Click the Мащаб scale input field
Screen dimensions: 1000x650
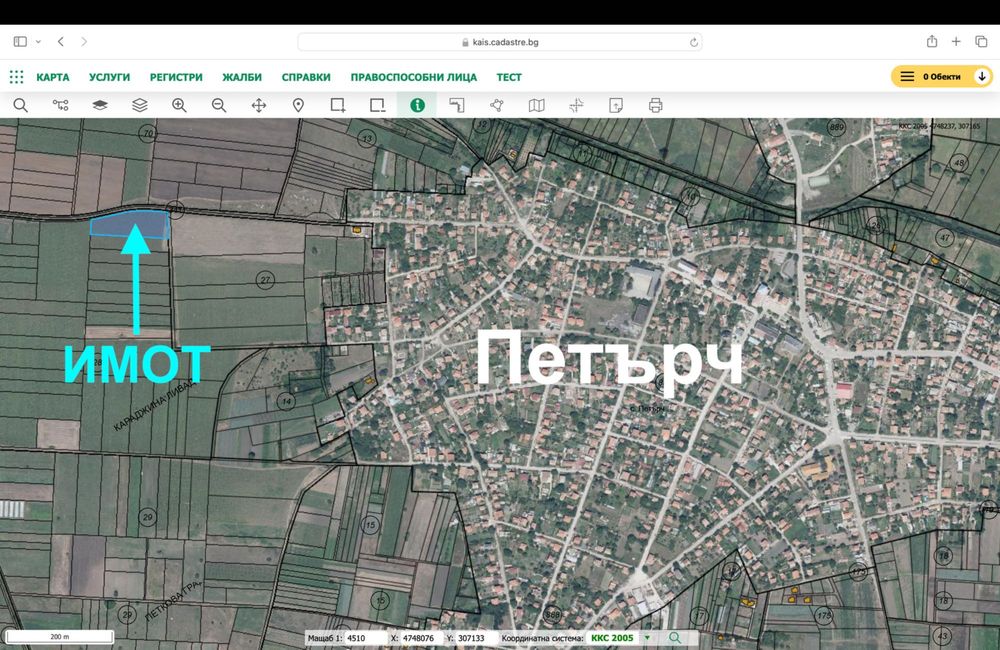tap(365, 638)
